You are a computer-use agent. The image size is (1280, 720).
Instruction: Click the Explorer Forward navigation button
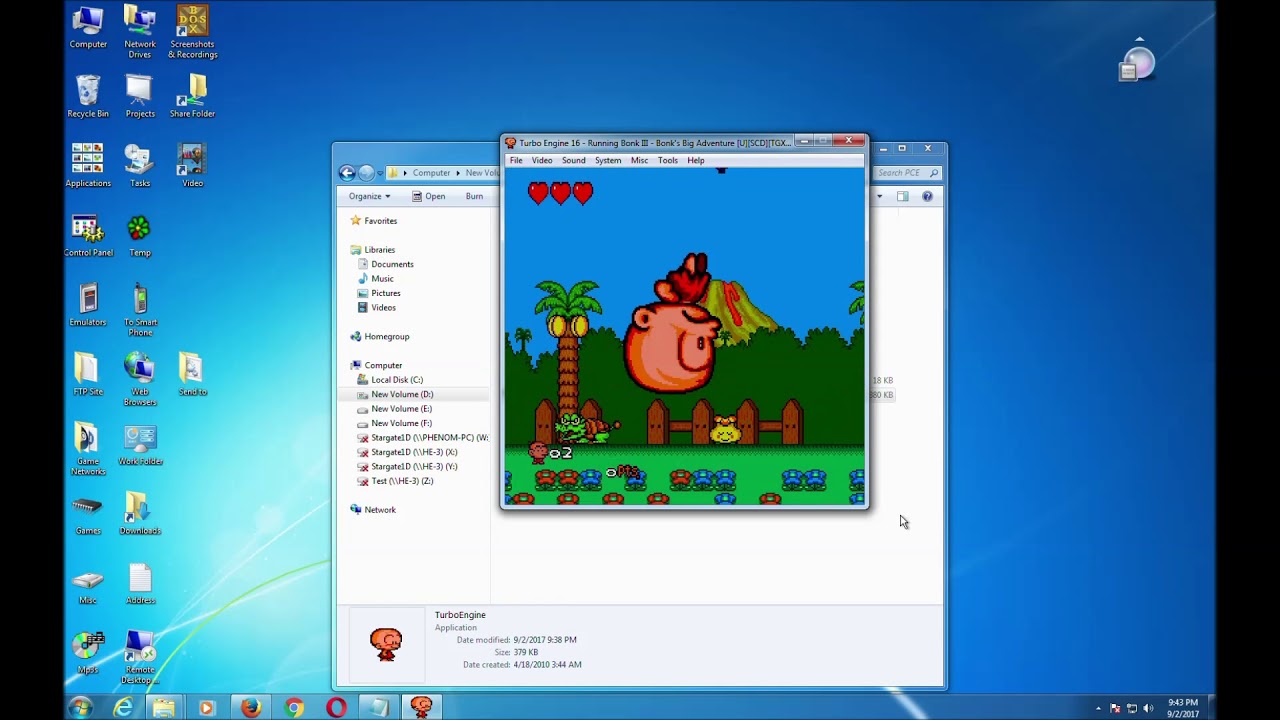coord(366,173)
